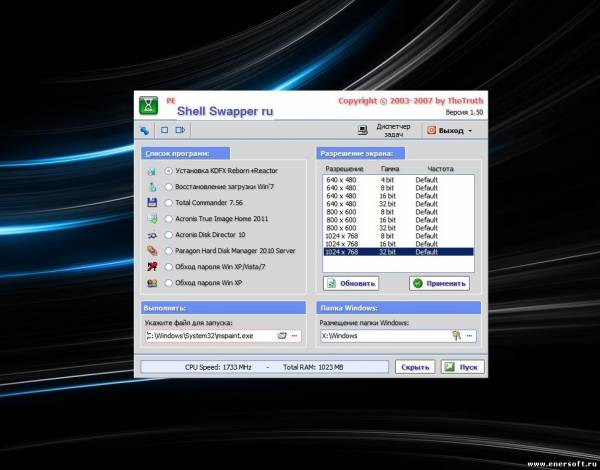Click the Обновить button
This screenshot has width=600, height=470.
pos(351,284)
